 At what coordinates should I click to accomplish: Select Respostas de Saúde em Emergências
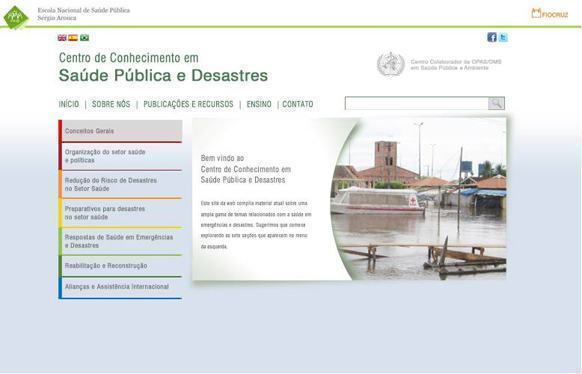[x=120, y=241]
